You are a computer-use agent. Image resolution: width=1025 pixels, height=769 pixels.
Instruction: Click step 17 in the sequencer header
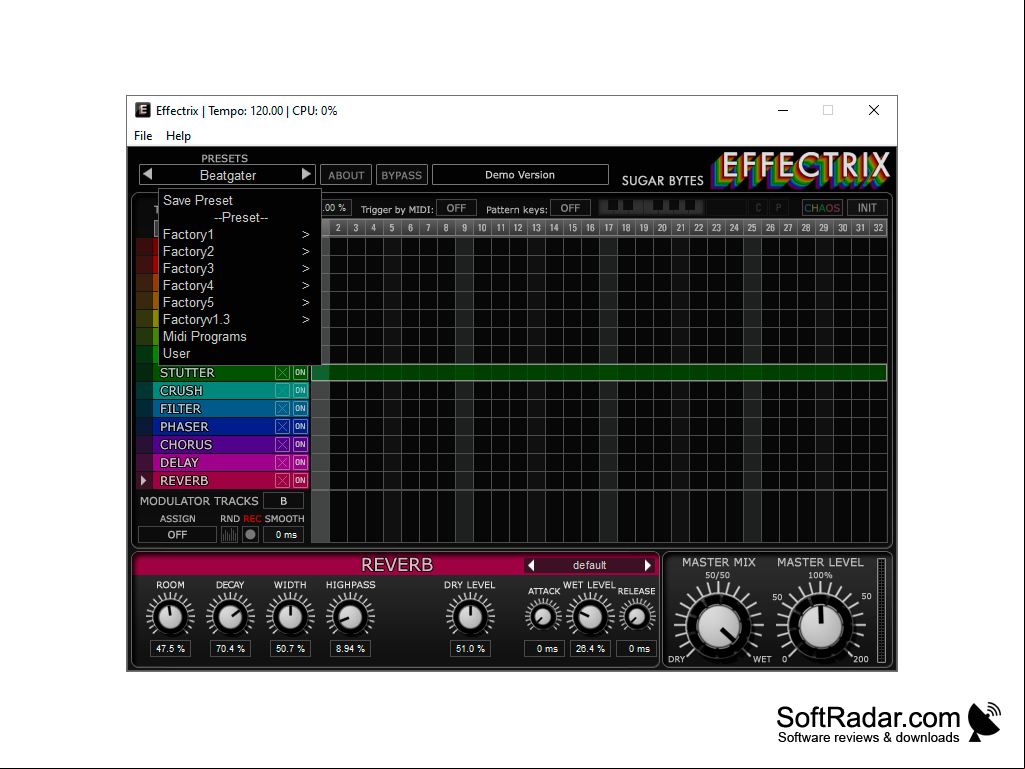click(x=608, y=228)
